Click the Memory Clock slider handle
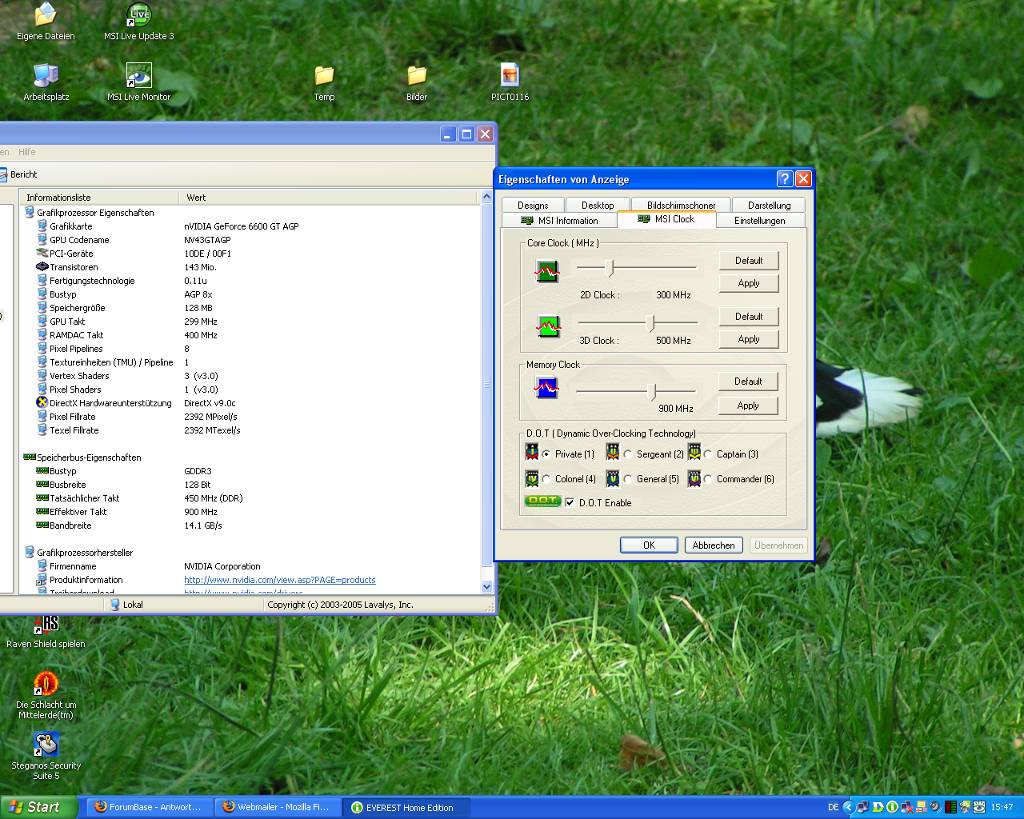 pyautogui.click(x=652, y=392)
